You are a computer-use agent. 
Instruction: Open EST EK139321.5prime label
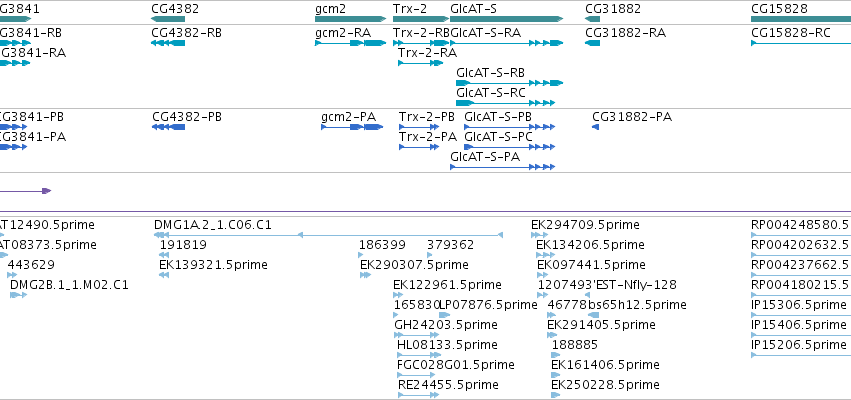[x=213, y=265]
